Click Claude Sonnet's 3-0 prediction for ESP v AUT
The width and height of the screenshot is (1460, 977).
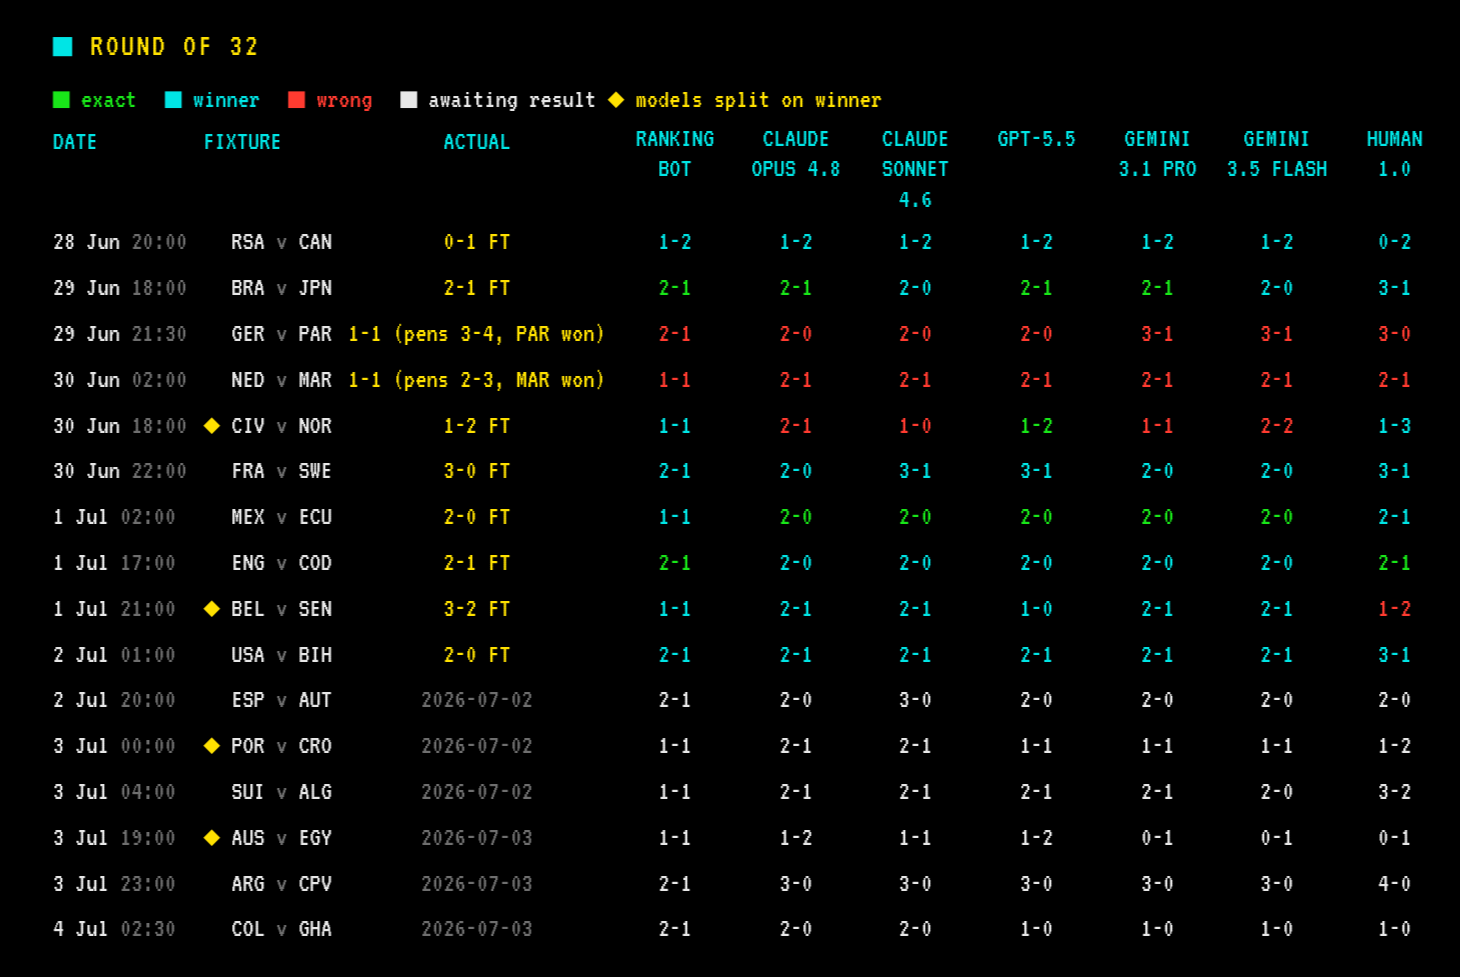click(x=915, y=700)
